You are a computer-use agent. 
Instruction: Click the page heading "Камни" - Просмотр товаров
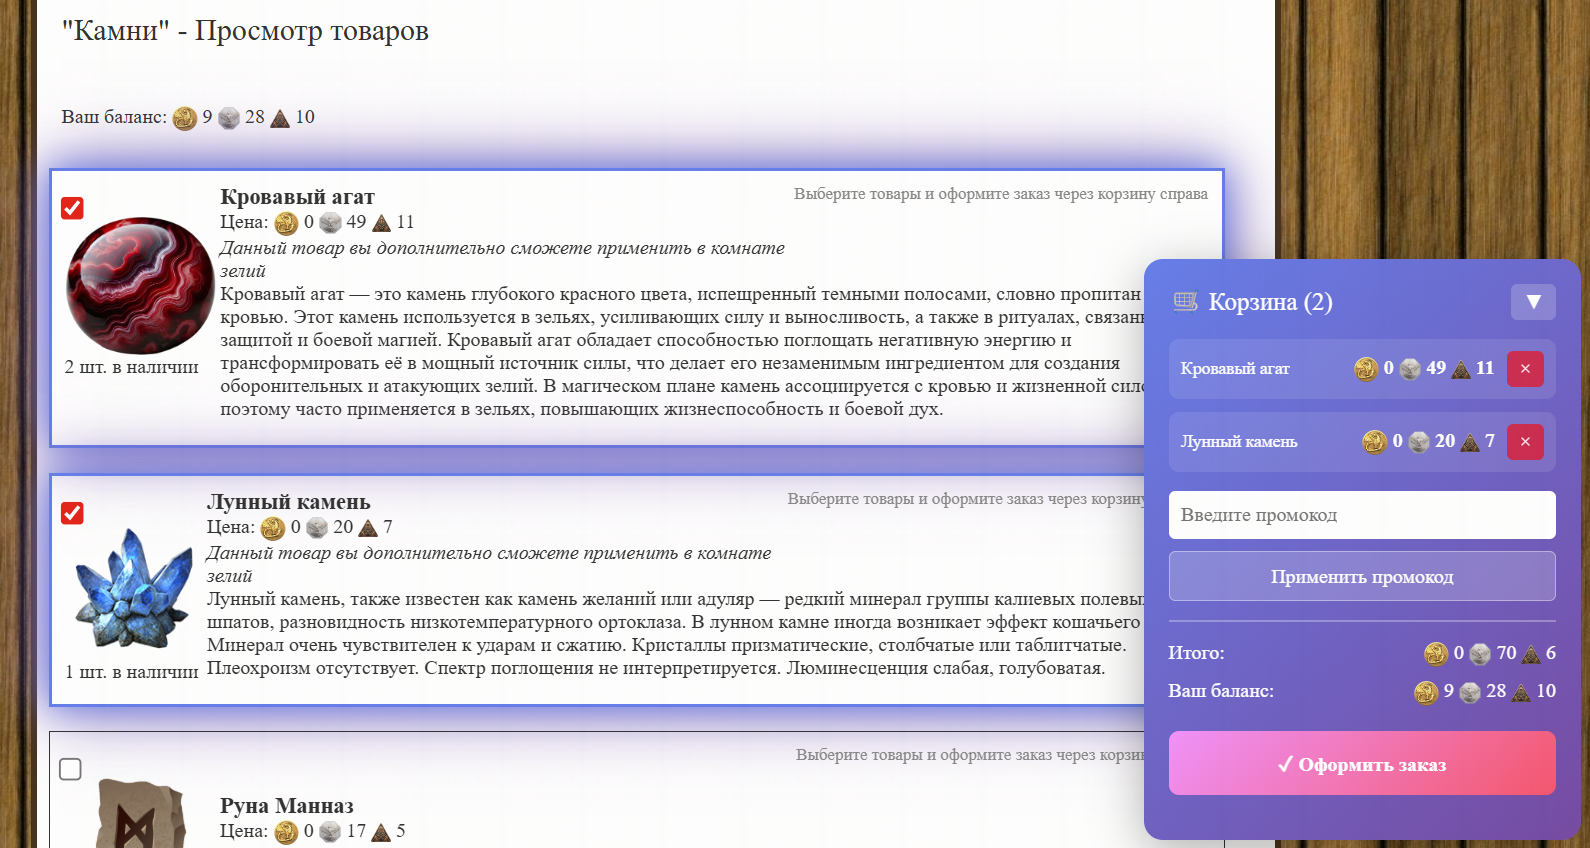point(245,31)
